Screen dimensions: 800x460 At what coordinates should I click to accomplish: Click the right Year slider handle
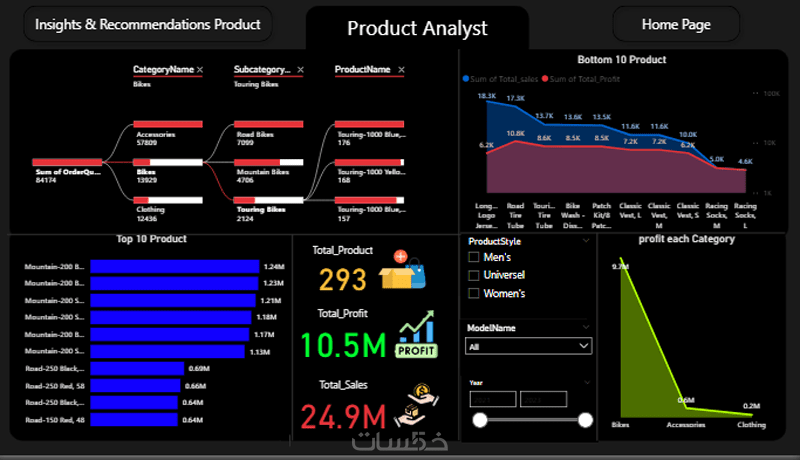pyautogui.click(x=585, y=420)
